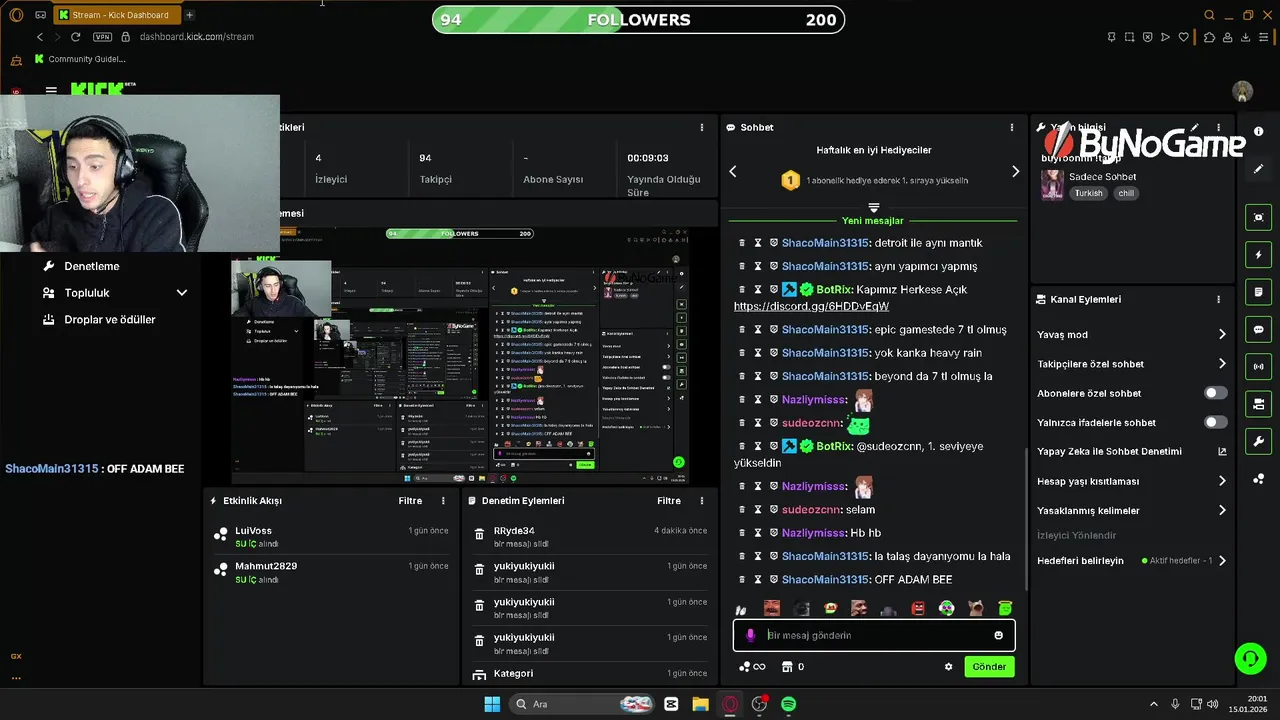Click the pencil edit icon in right sidebar
This screenshot has height=720, width=1280.
pos(1258,169)
